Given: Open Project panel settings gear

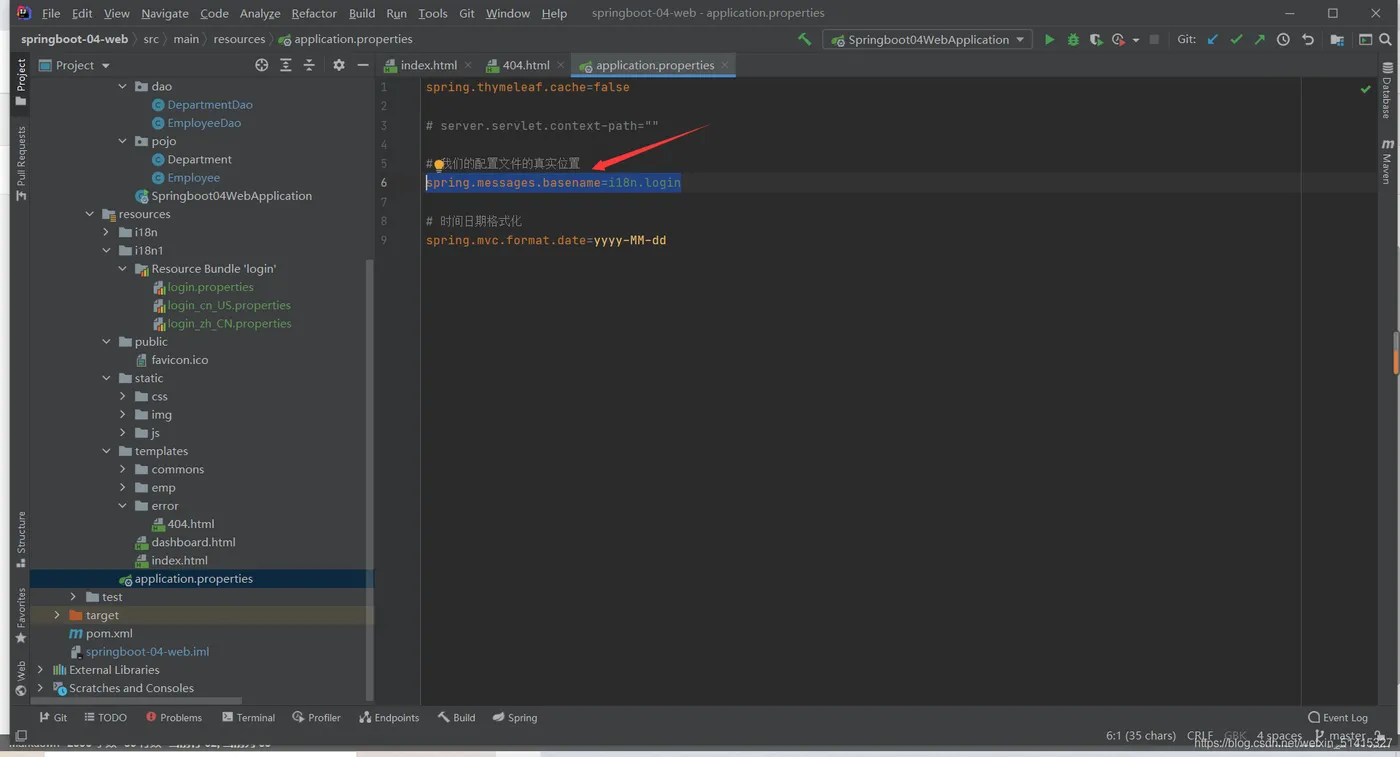Looking at the screenshot, I should (x=339, y=65).
